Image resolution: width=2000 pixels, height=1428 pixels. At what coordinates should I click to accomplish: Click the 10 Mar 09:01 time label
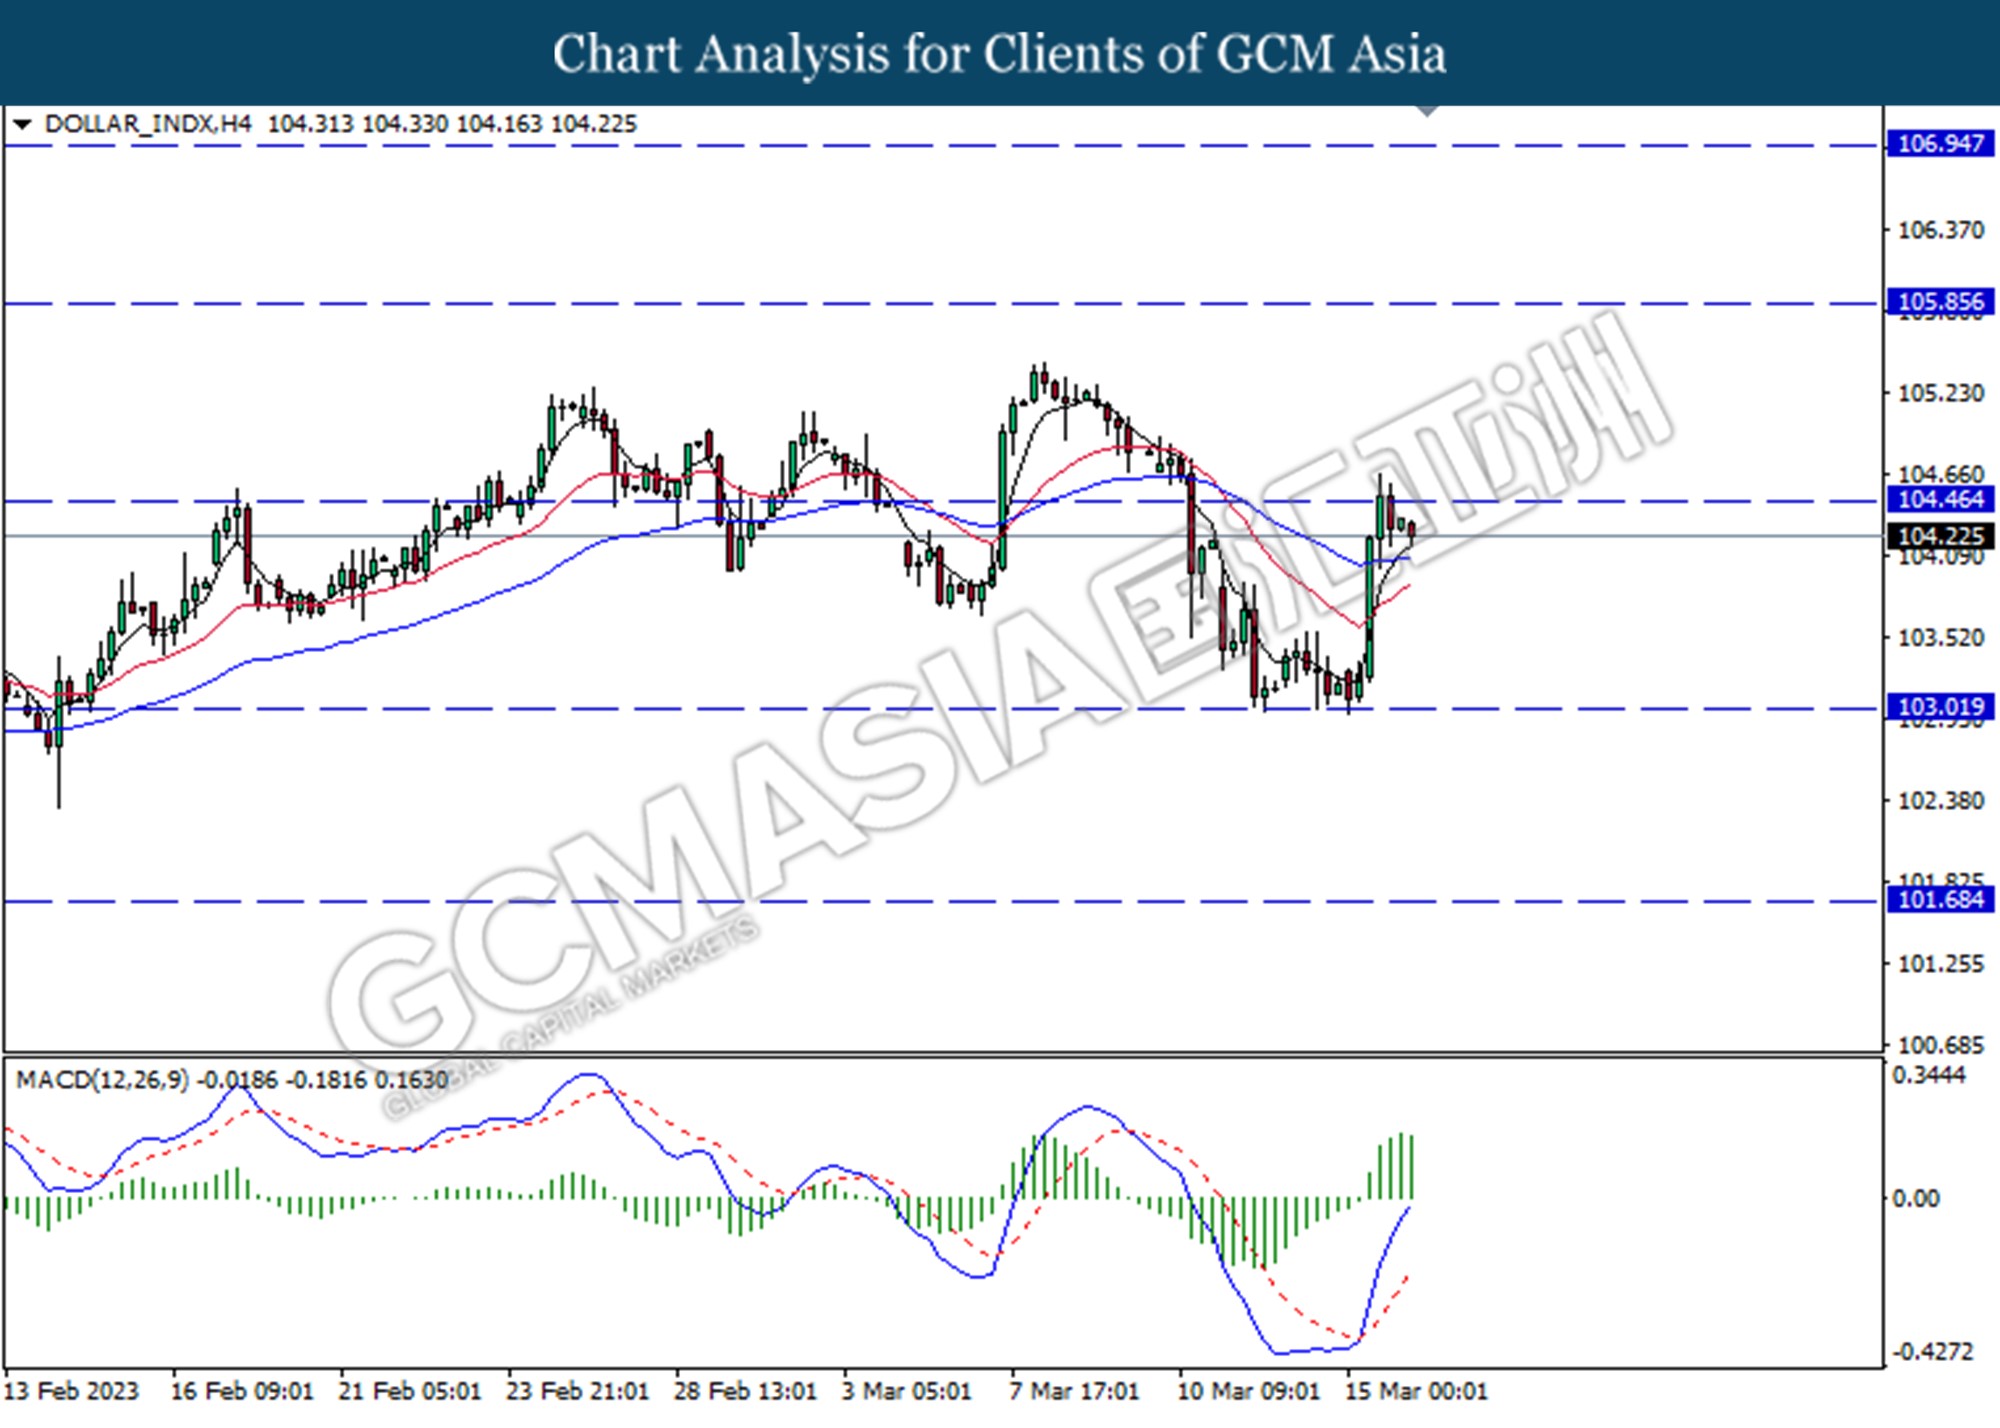pyautogui.click(x=1249, y=1391)
